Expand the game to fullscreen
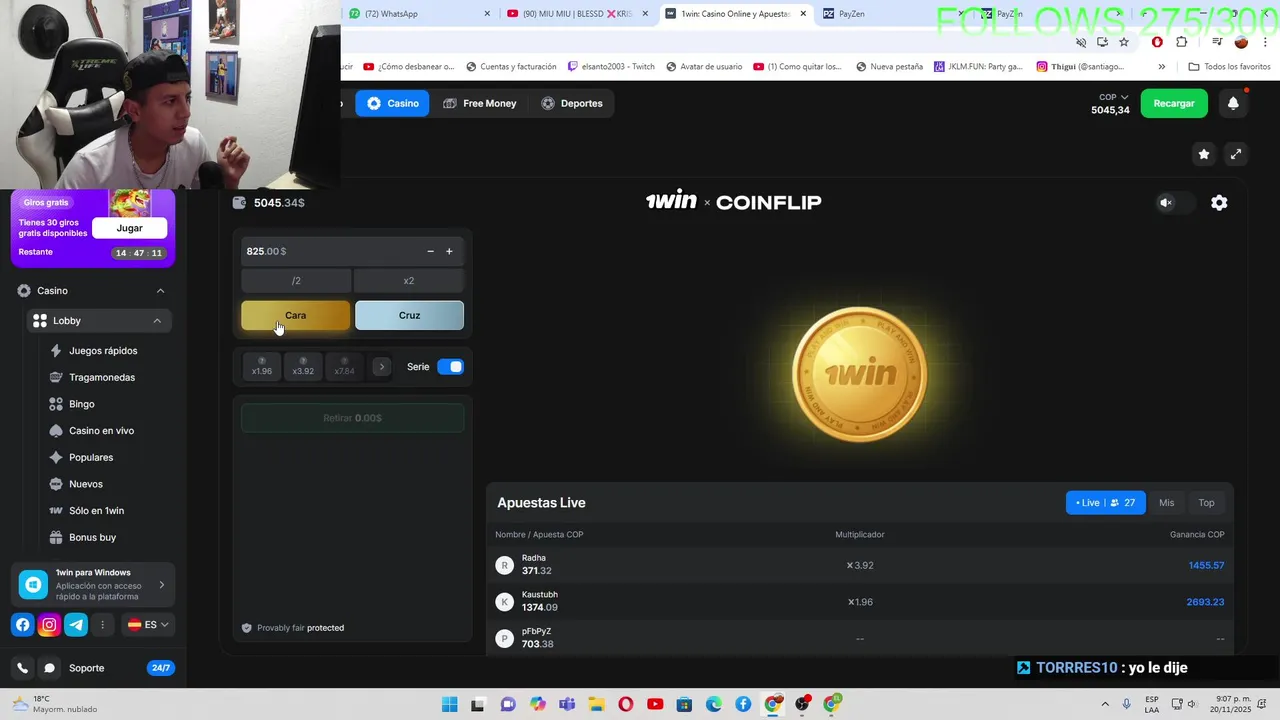Viewport: 1280px width, 720px height. point(1236,154)
